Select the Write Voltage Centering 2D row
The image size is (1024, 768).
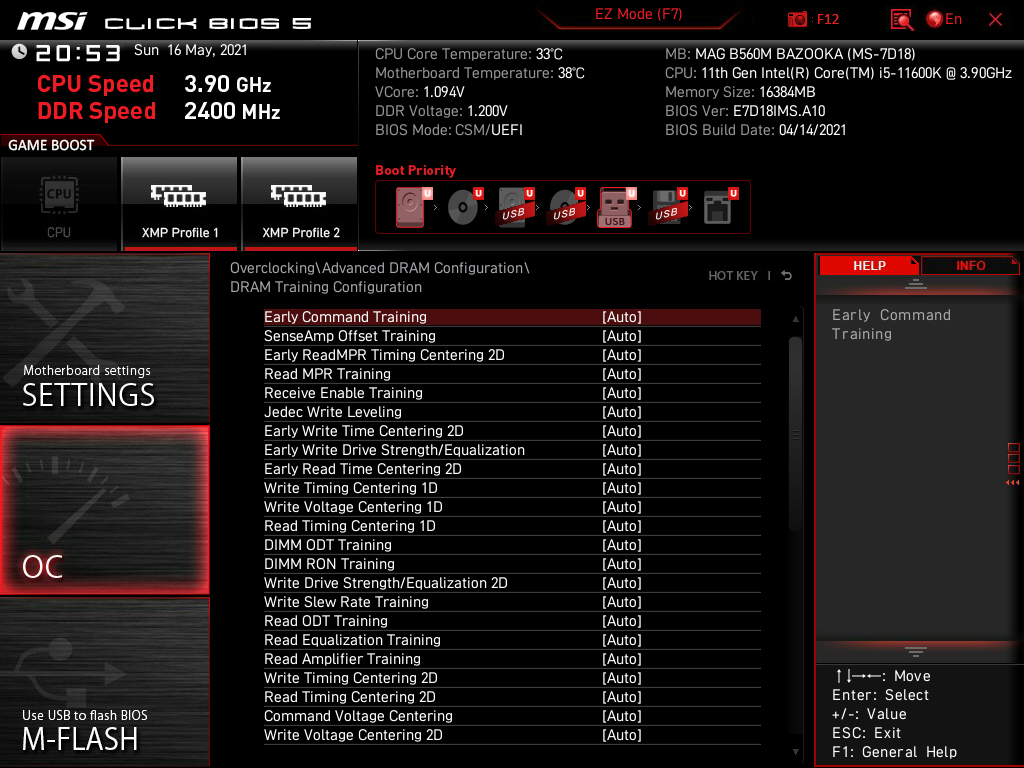(512, 735)
